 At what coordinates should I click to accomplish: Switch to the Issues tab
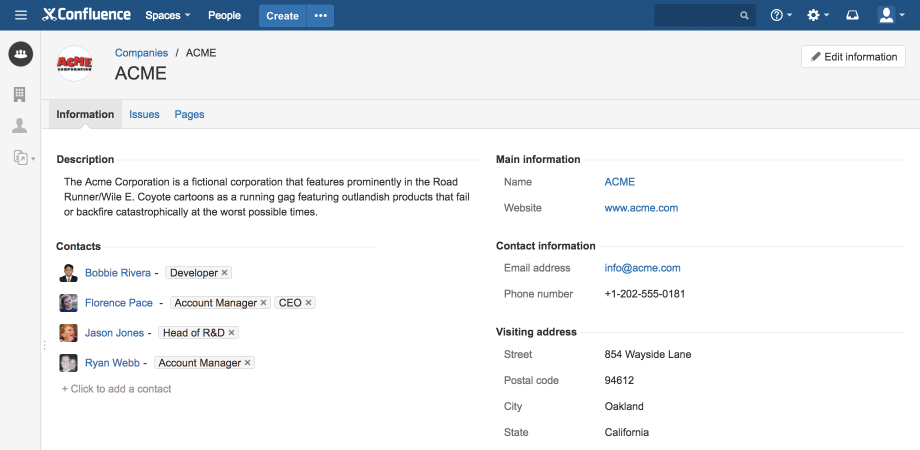click(144, 114)
